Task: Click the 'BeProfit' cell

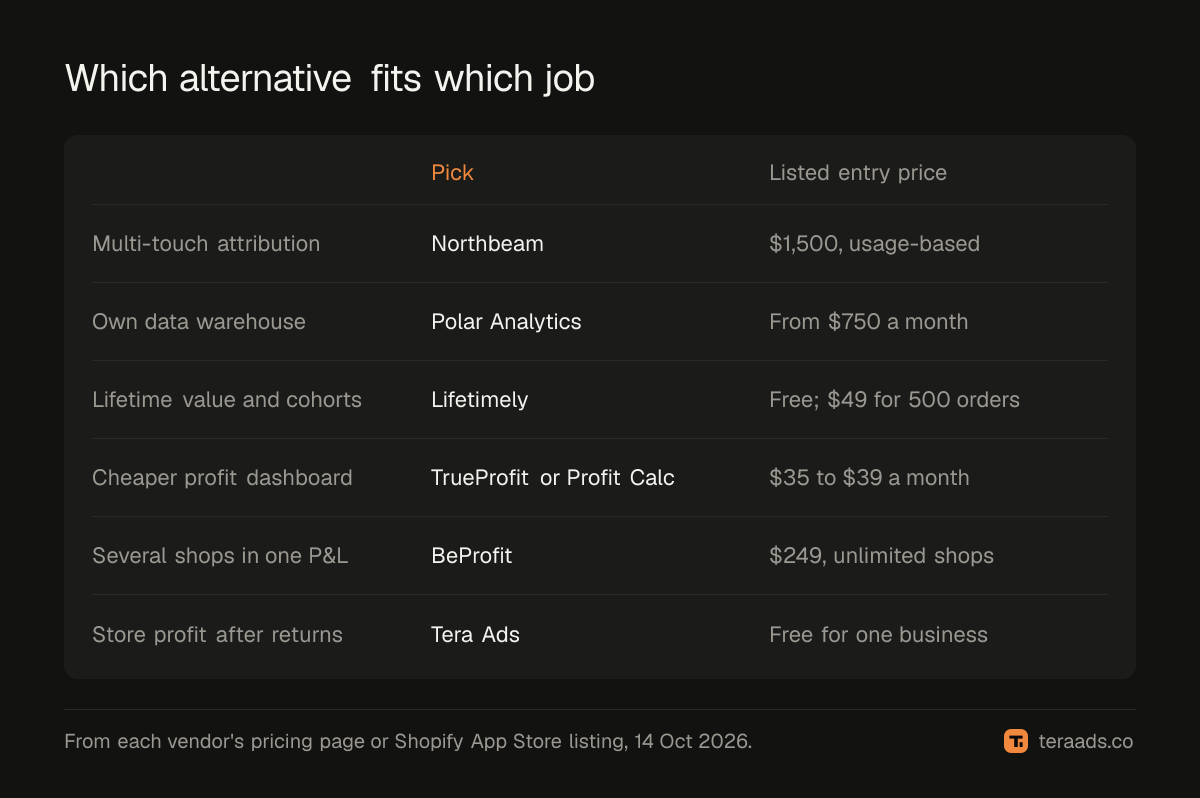Action: click(x=471, y=555)
